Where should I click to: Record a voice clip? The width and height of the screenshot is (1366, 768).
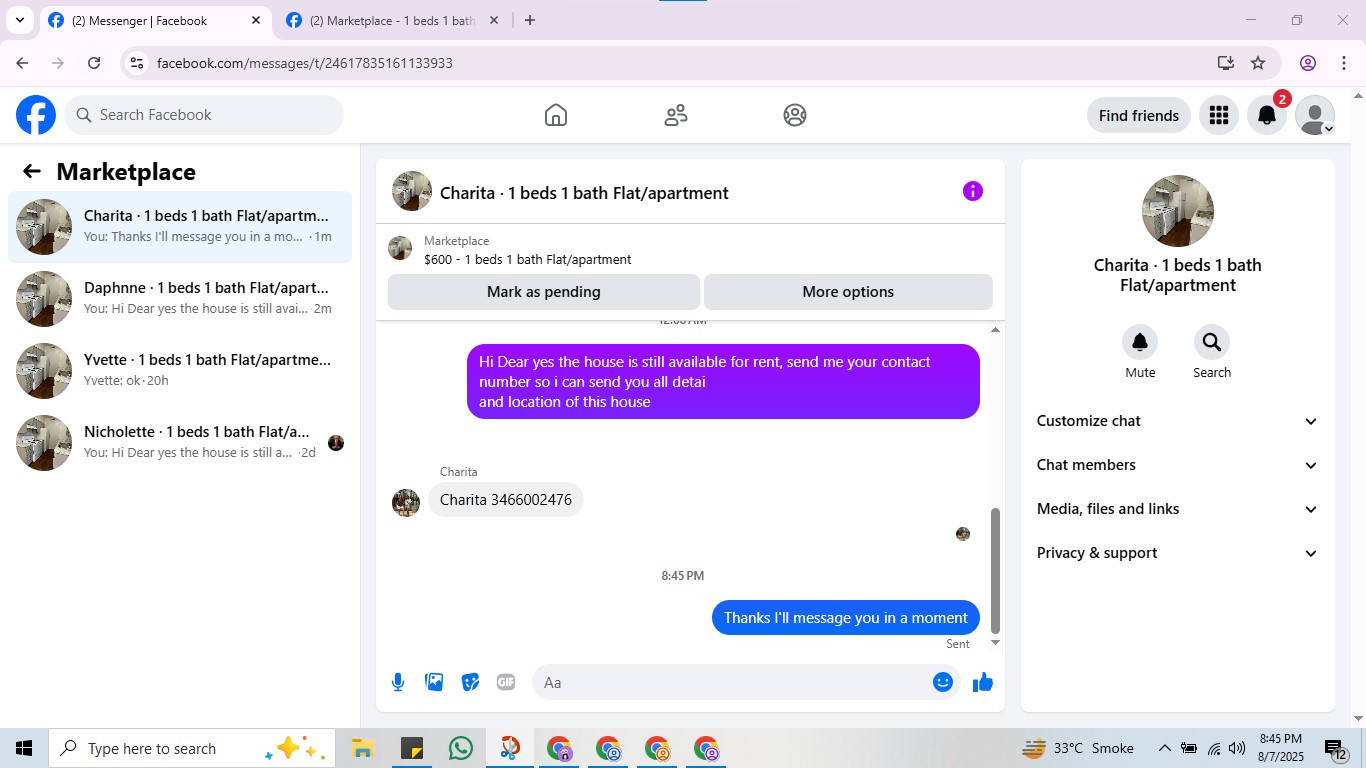[x=398, y=682]
